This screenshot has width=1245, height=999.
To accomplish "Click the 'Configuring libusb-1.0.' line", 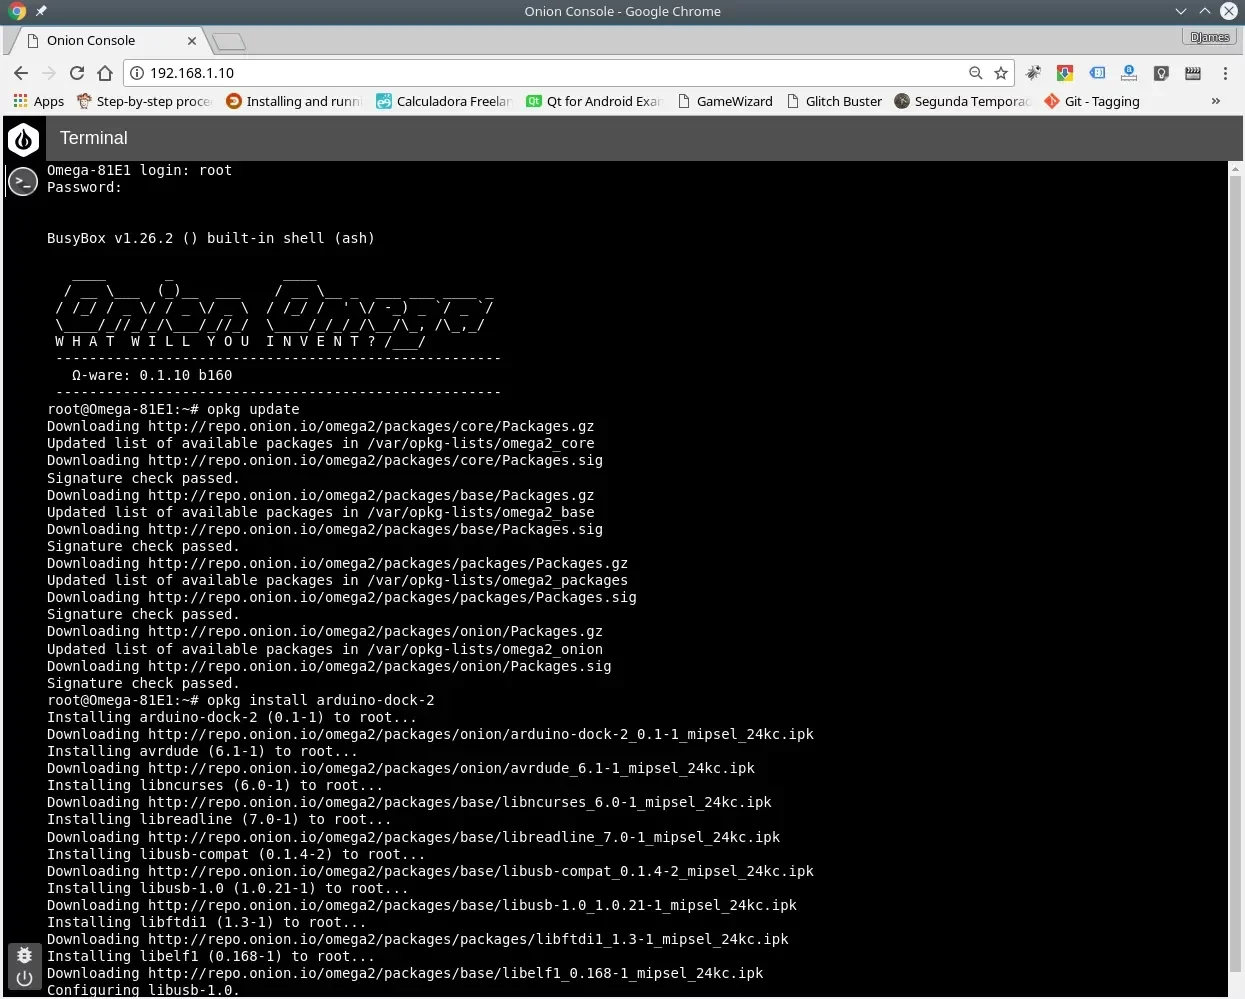I will (143, 990).
